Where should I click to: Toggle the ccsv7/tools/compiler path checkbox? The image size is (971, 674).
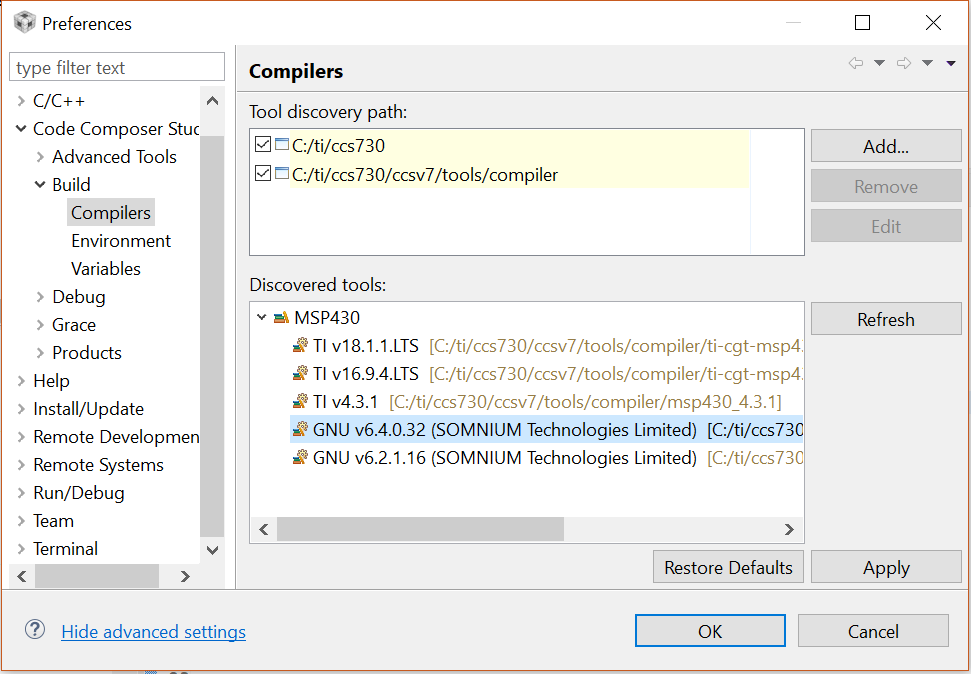263,174
